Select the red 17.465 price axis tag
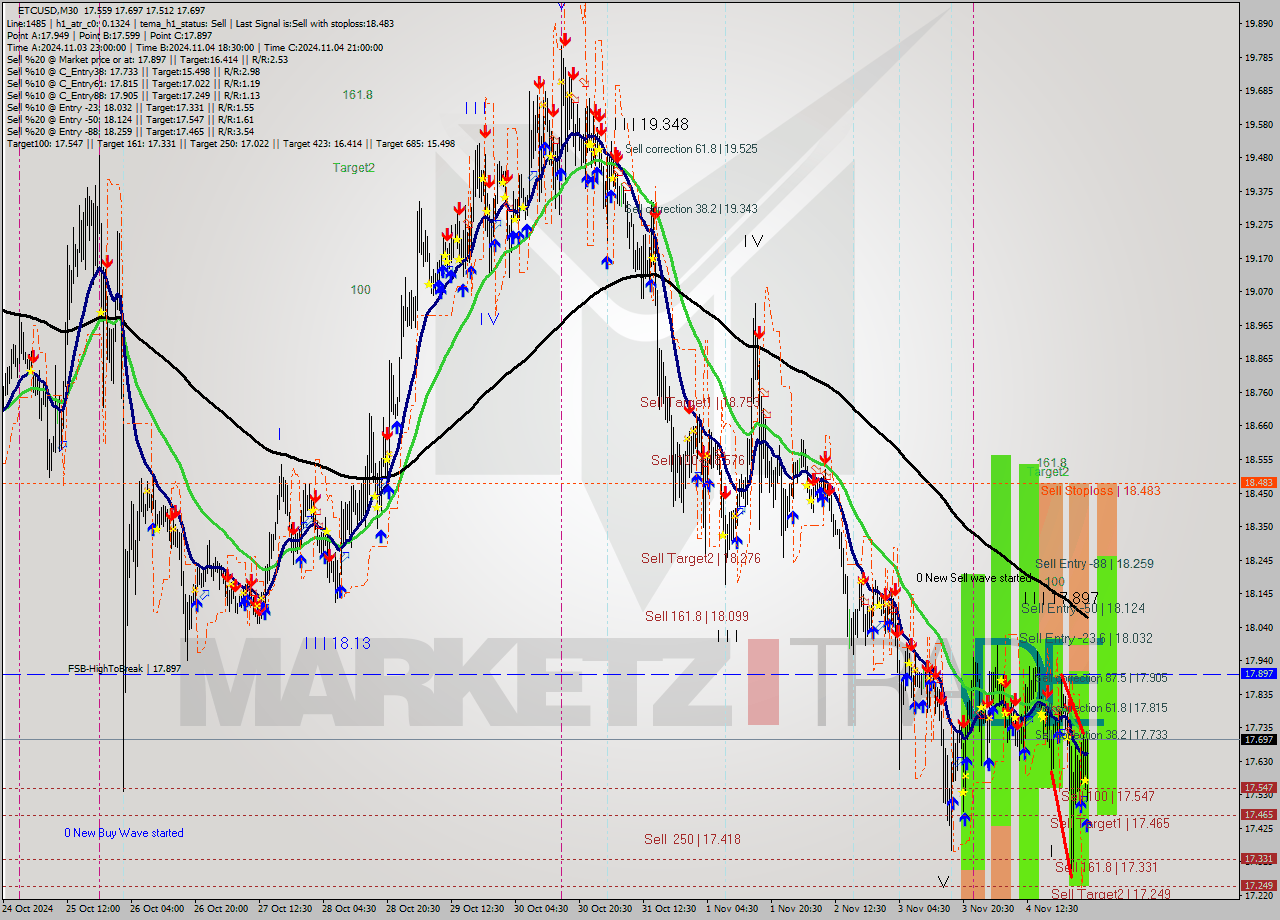The height and width of the screenshot is (920, 1280). pyautogui.click(x=1259, y=814)
